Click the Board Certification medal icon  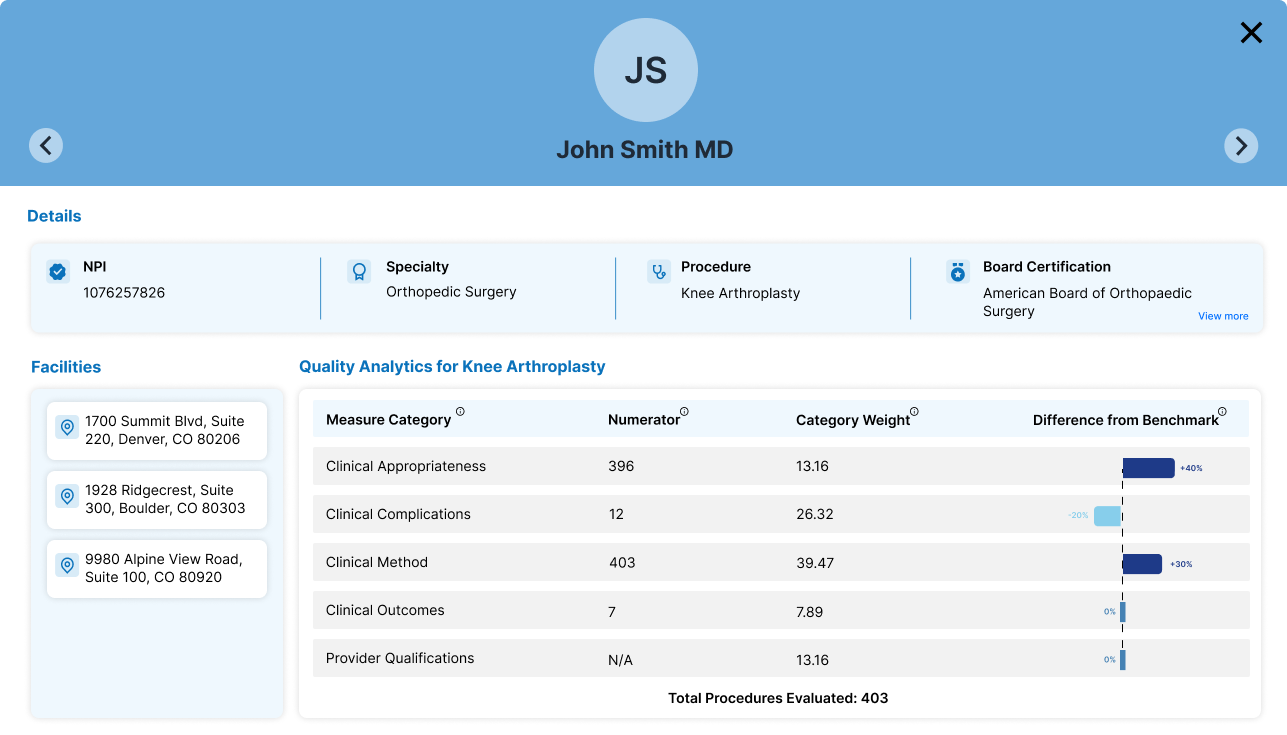958,271
